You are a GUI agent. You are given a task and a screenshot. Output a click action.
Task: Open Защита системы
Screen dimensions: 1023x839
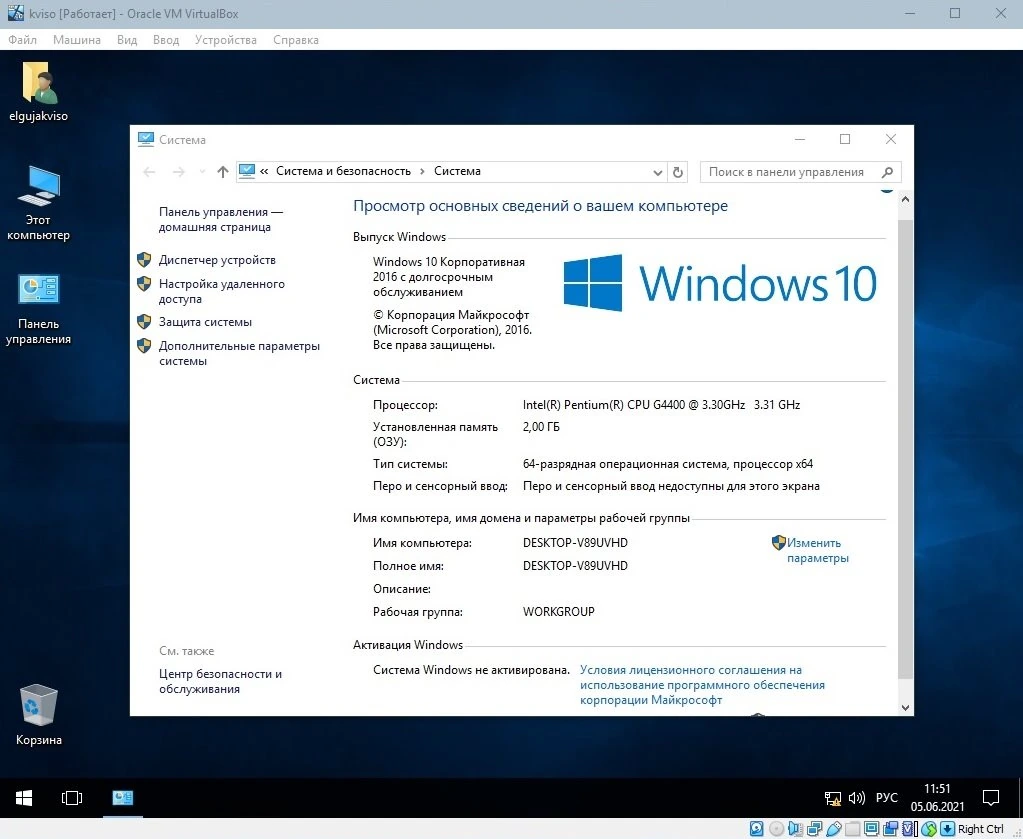[x=206, y=322]
